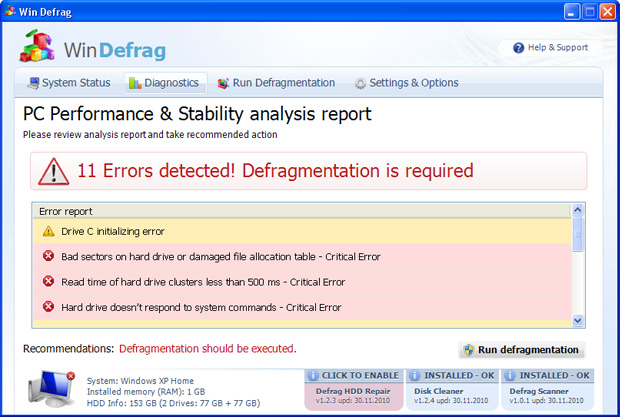Maximize the Win Defrag window

pos(590,11)
